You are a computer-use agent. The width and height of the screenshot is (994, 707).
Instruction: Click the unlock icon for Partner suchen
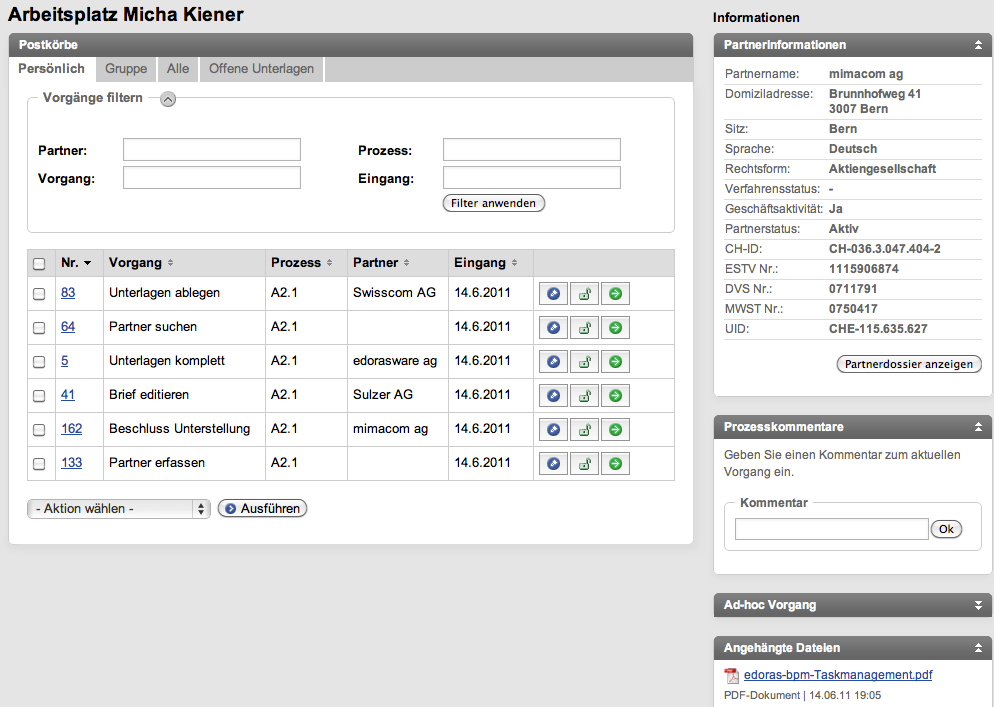click(584, 328)
